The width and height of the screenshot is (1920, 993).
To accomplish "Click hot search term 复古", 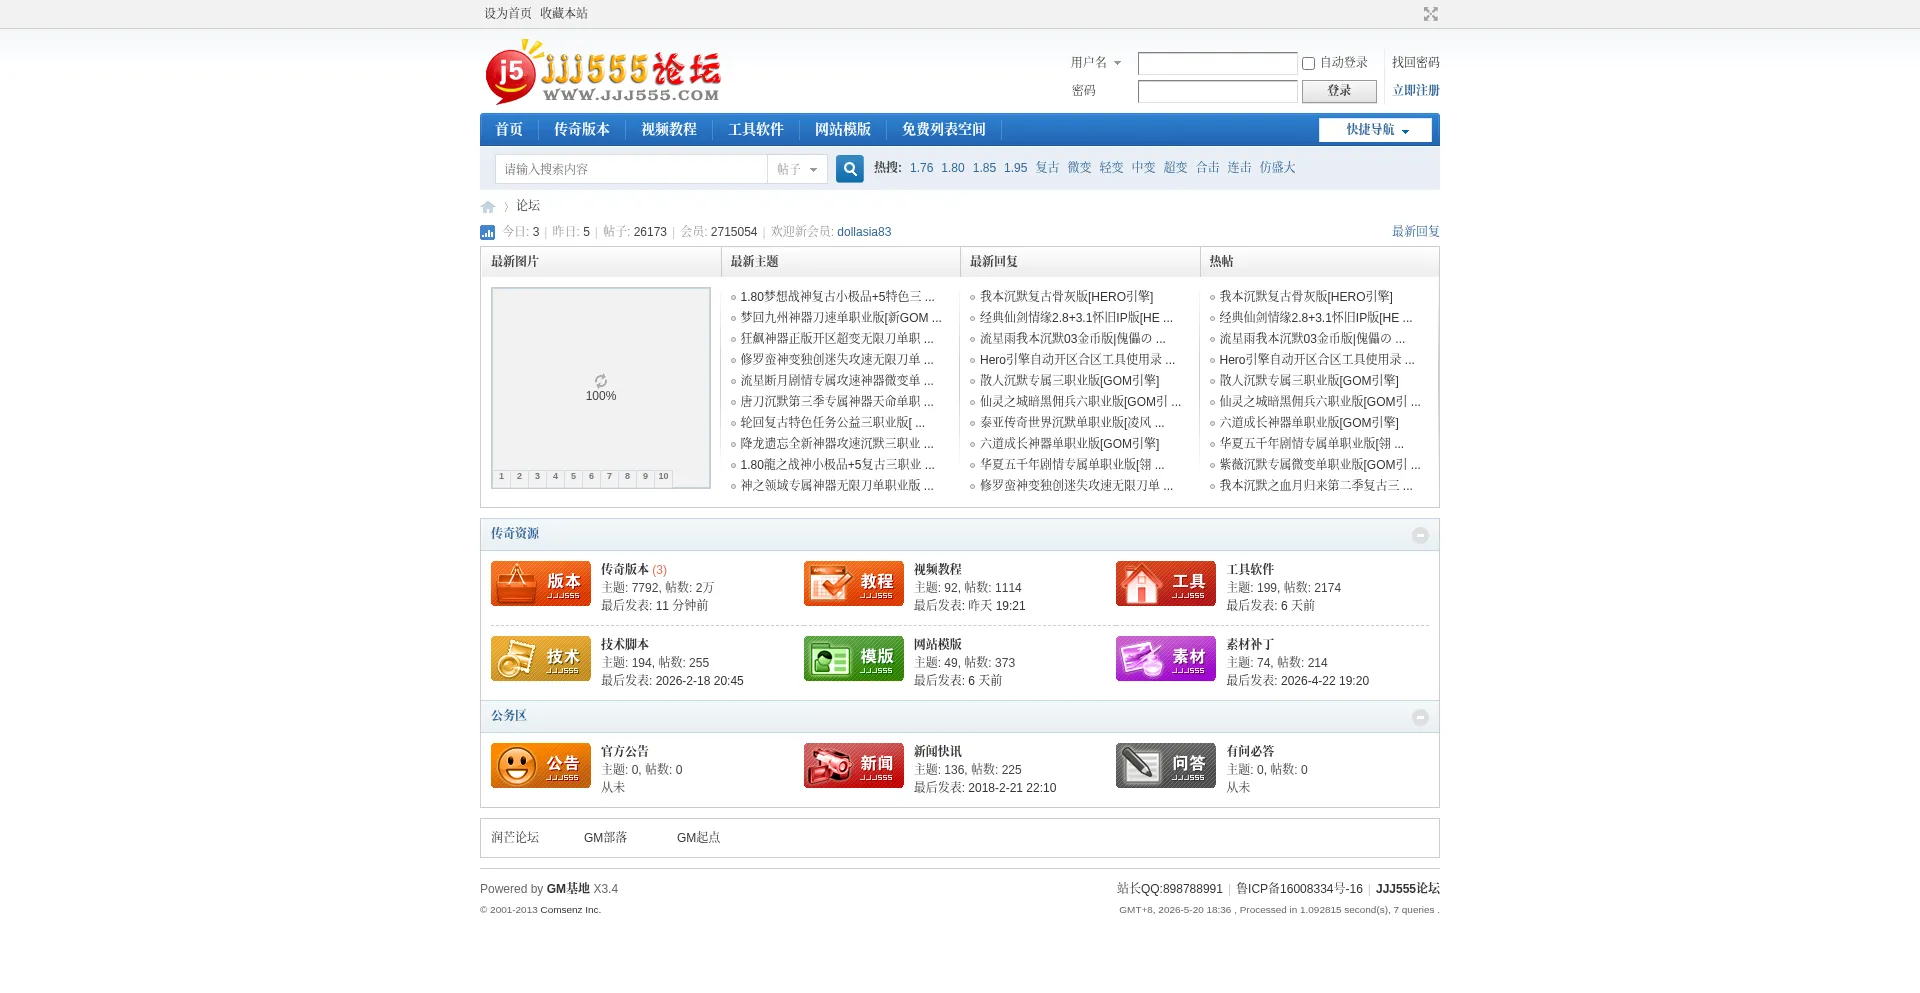I will click(x=1048, y=168).
